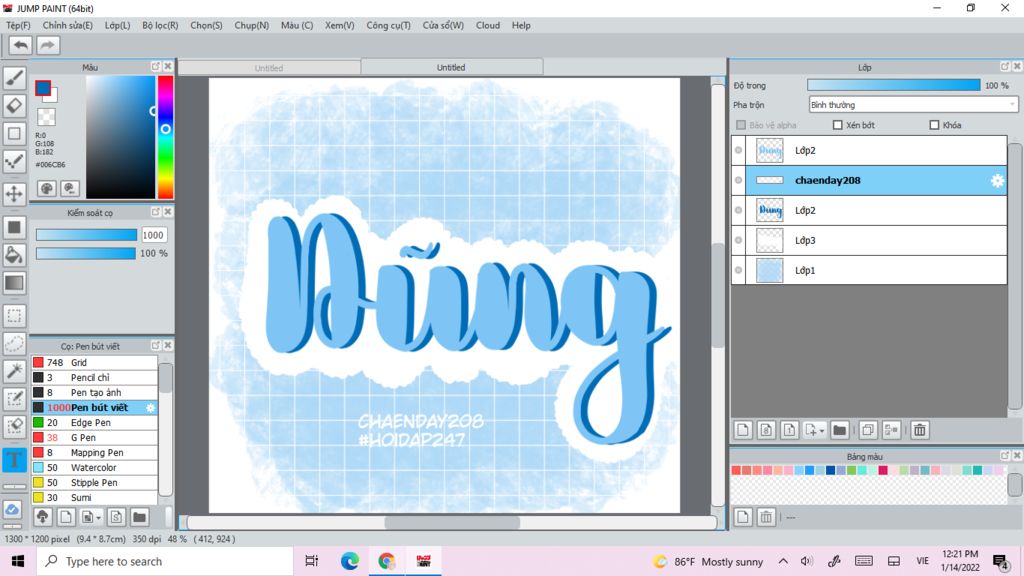The image size is (1024, 576).
Task: Open the Windows Start menu
Action: coord(18,561)
